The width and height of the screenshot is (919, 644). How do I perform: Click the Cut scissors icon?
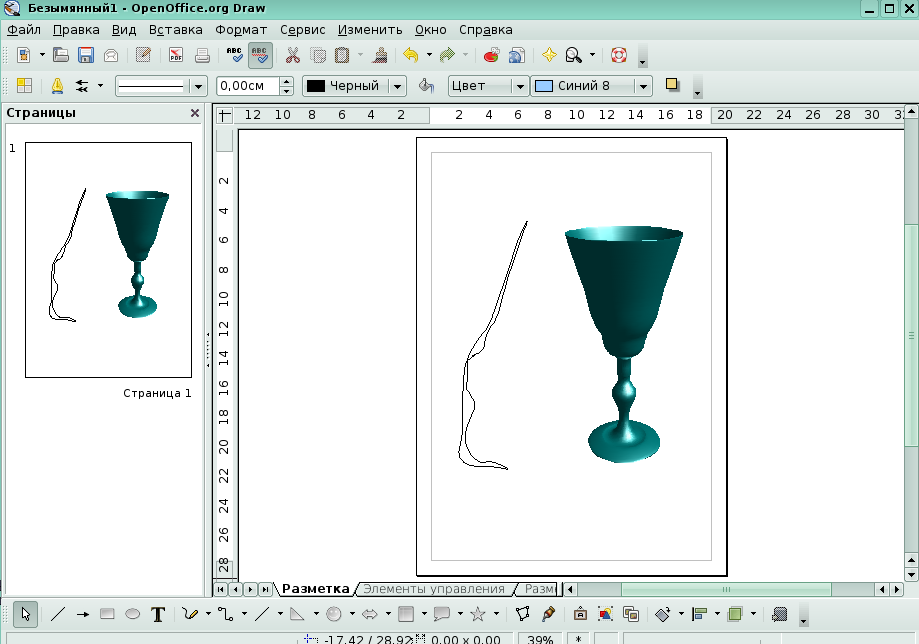293,55
